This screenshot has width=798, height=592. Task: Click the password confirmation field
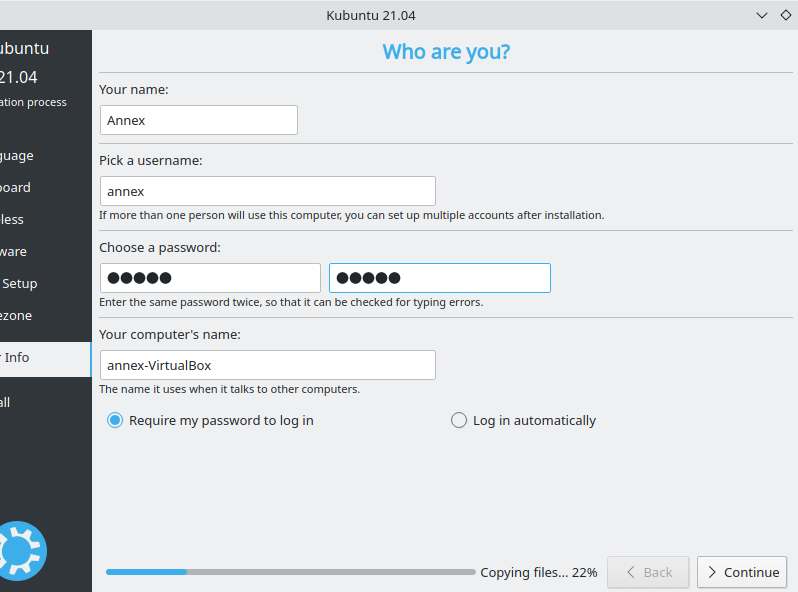pos(440,278)
